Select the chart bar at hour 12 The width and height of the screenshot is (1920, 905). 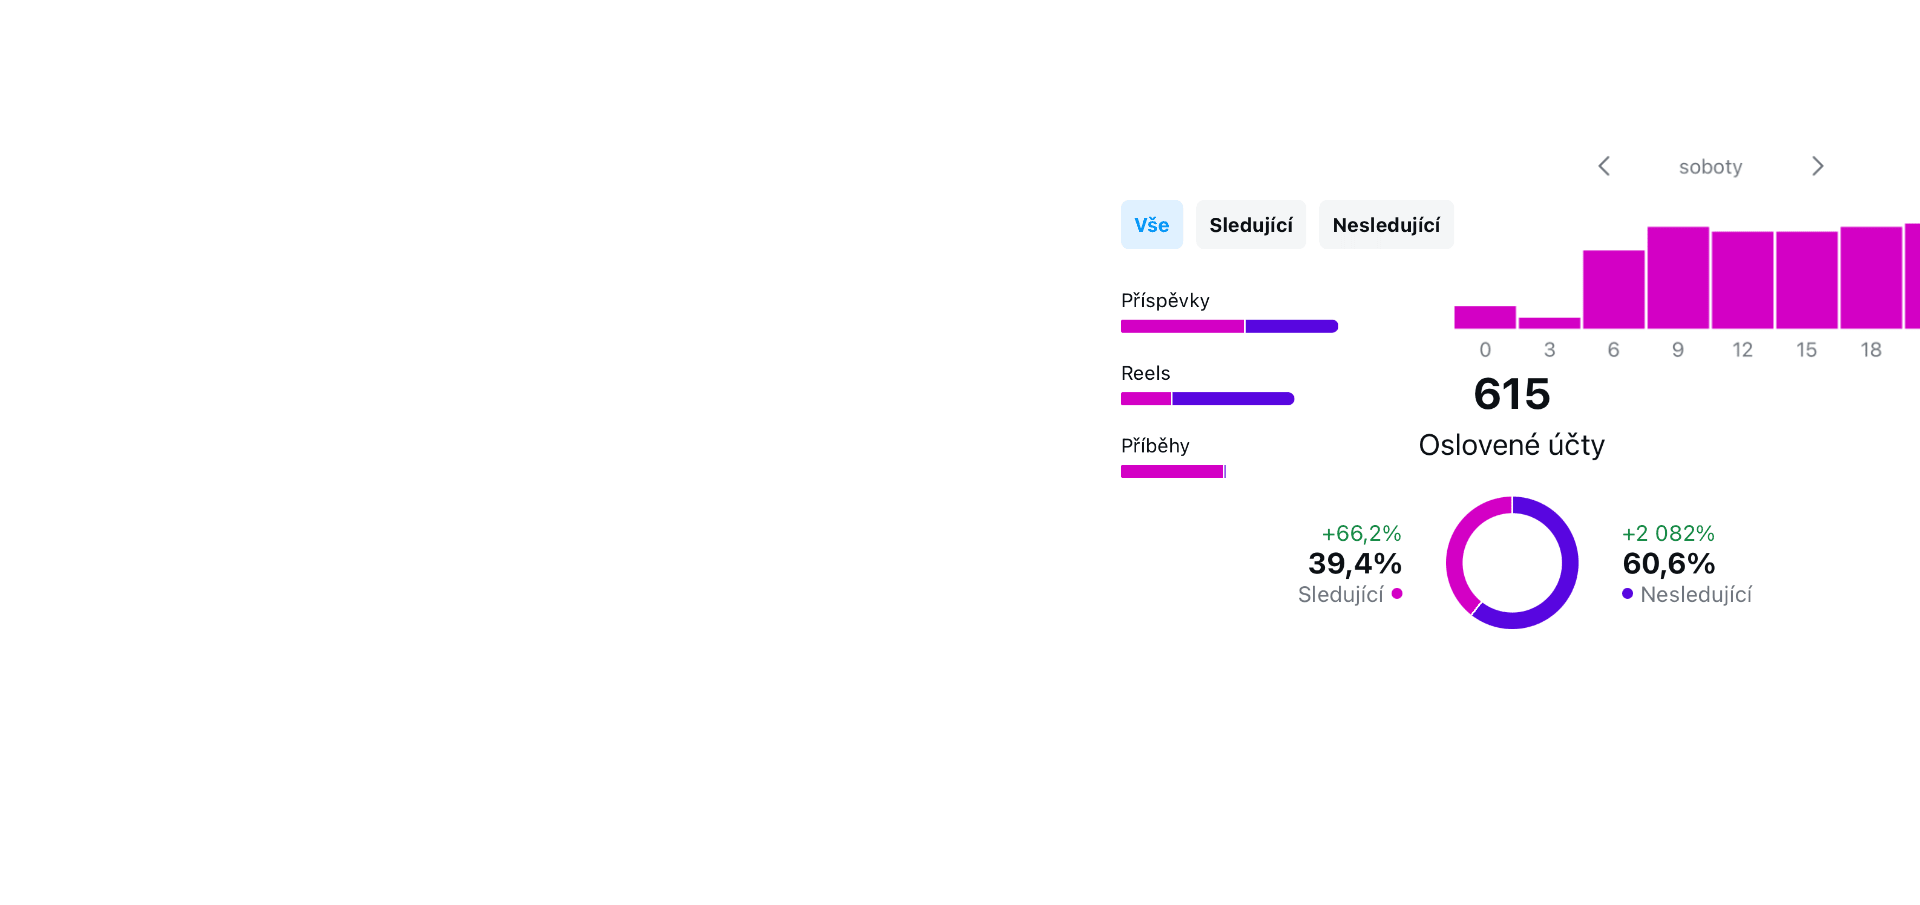(1742, 280)
